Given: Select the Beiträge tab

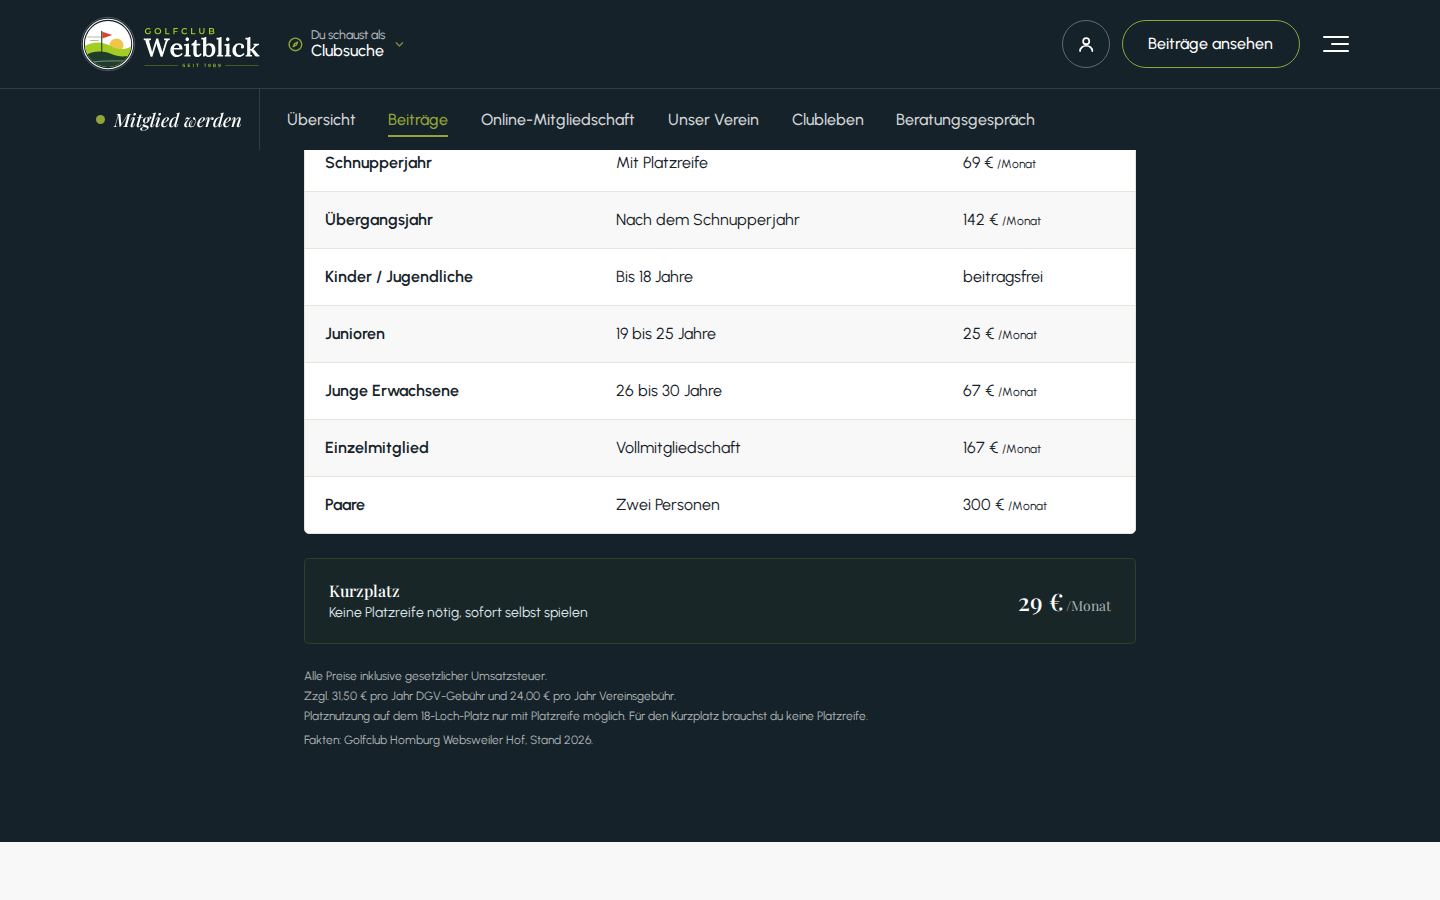Looking at the screenshot, I should point(418,120).
